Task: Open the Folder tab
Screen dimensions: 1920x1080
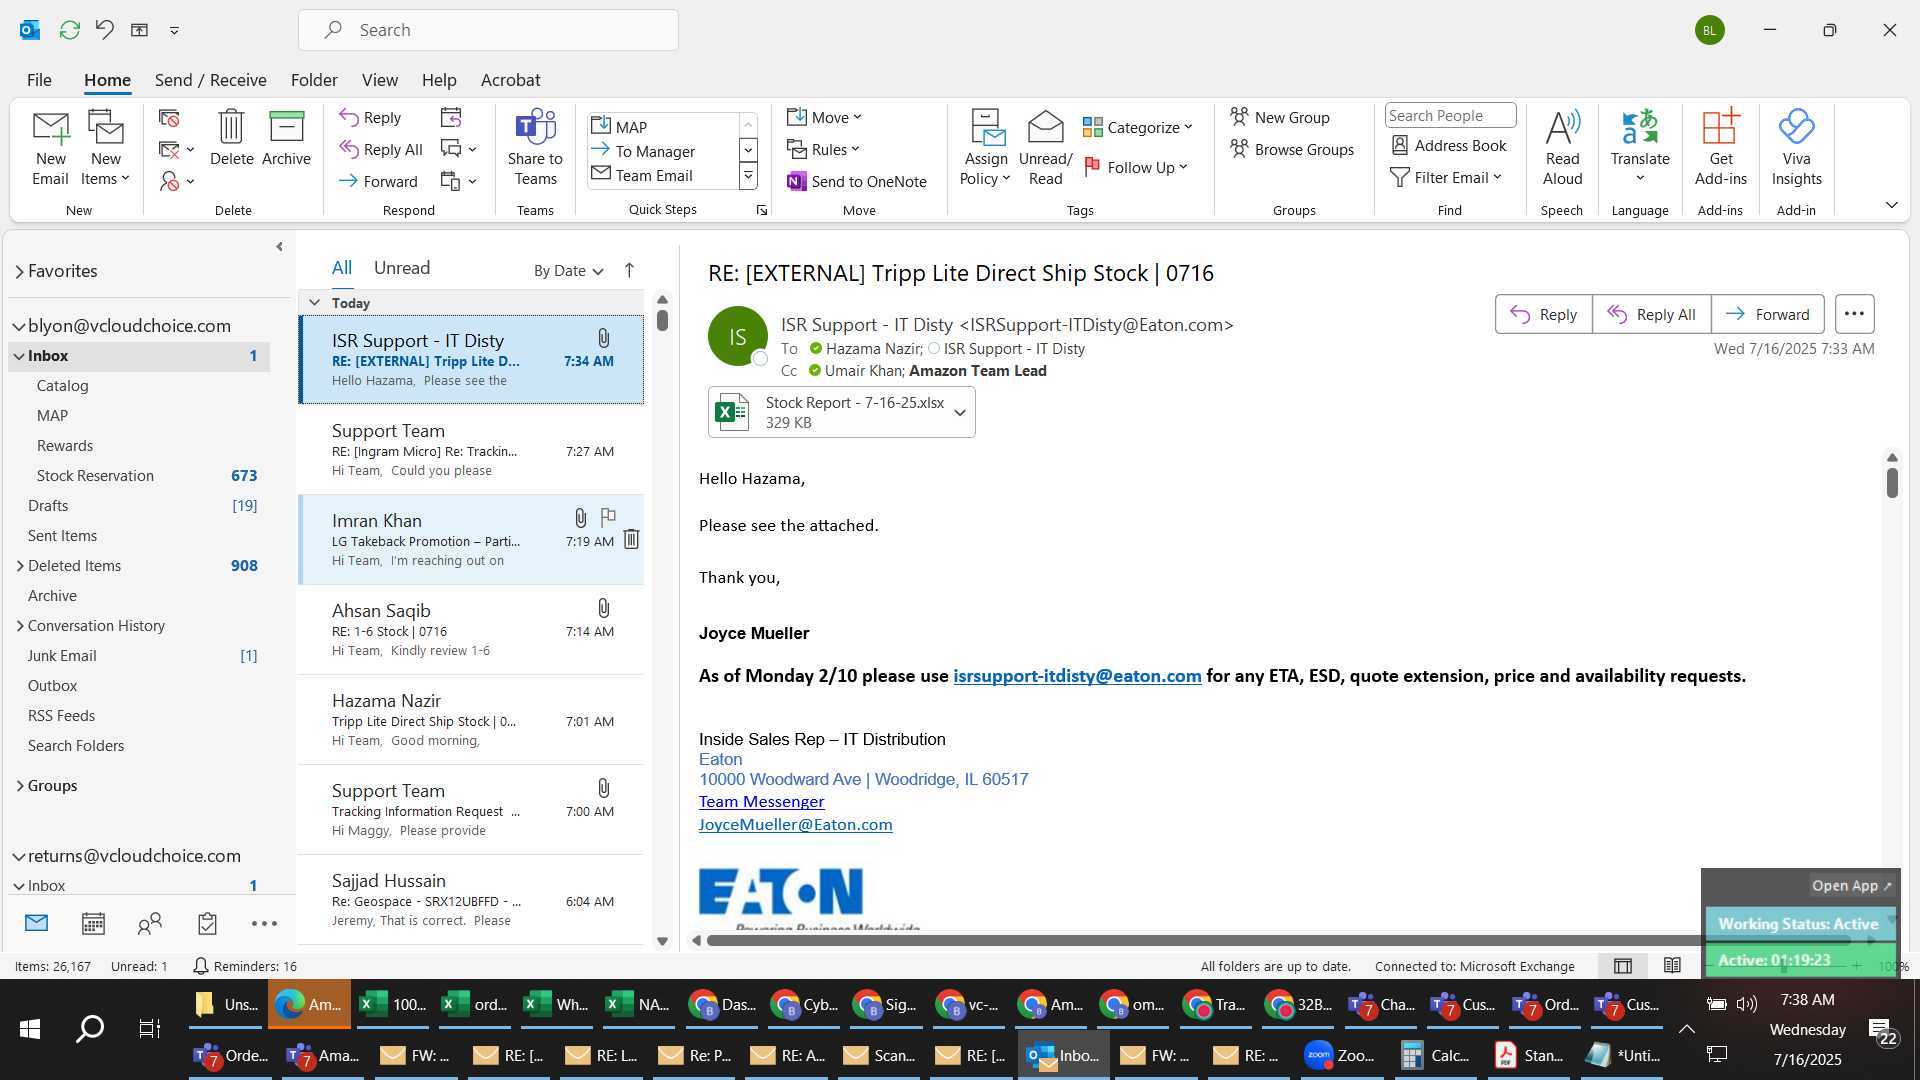Action: click(314, 80)
